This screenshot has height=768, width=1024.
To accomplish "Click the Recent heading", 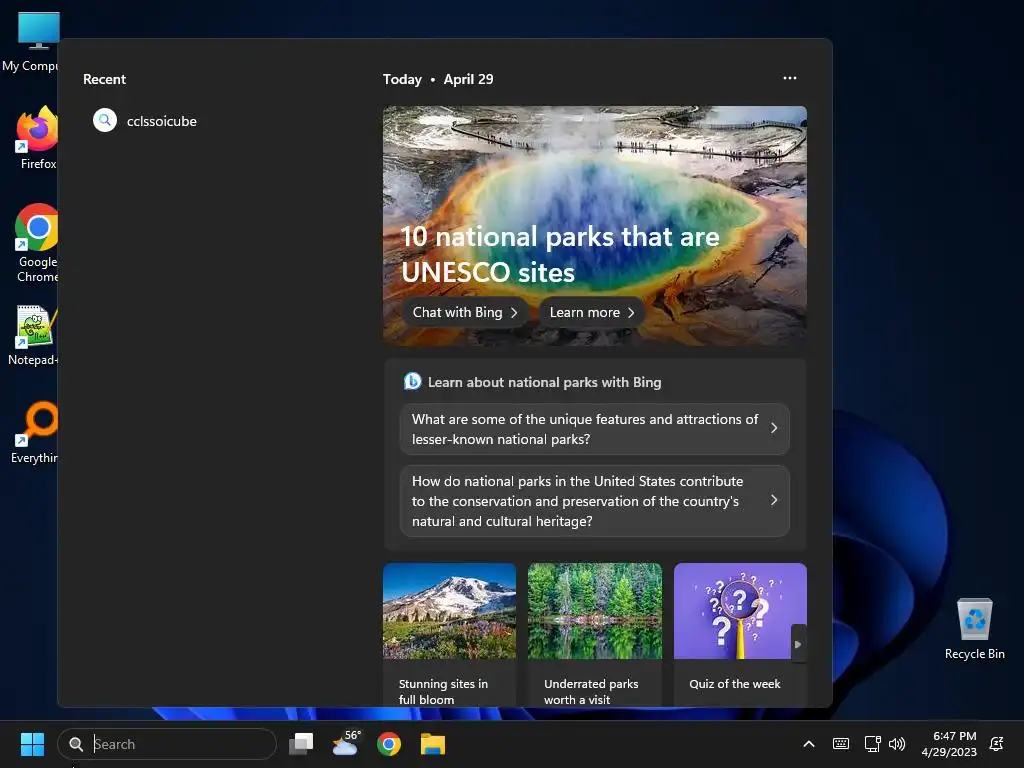I will 104,79.
